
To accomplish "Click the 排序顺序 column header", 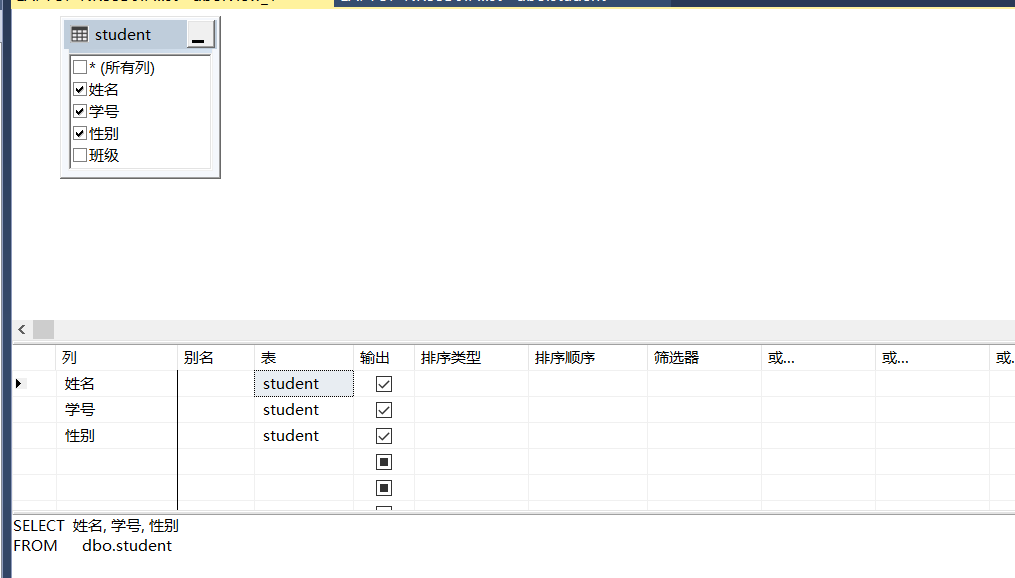I will [588, 357].
